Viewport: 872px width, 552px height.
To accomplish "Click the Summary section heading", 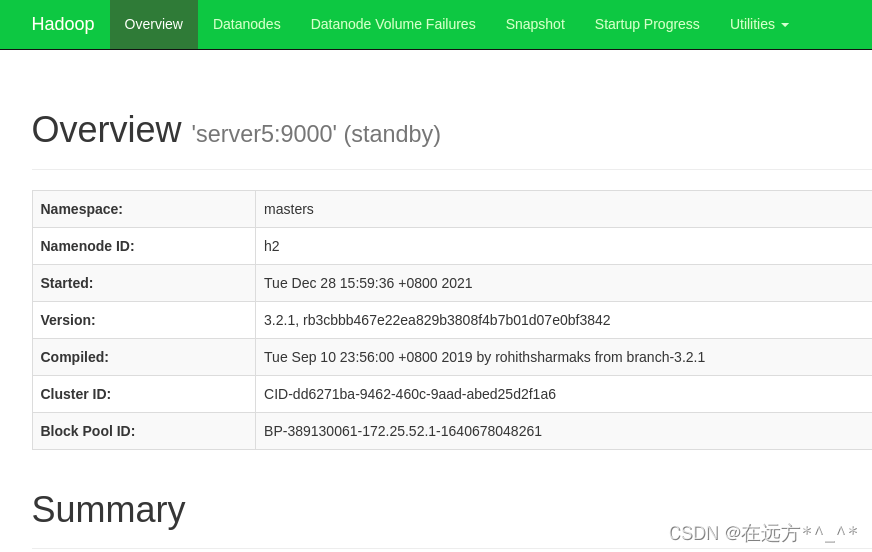I will pos(108,510).
